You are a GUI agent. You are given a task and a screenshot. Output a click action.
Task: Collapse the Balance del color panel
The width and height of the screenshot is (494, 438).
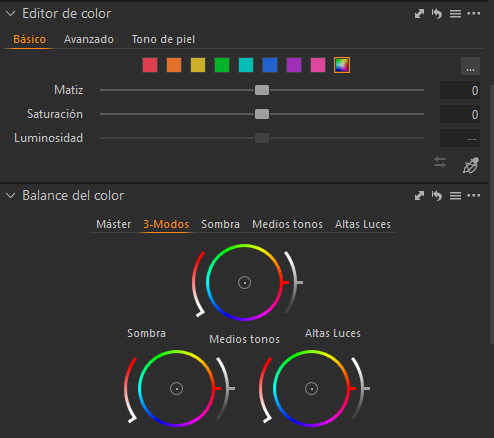[11, 196]
